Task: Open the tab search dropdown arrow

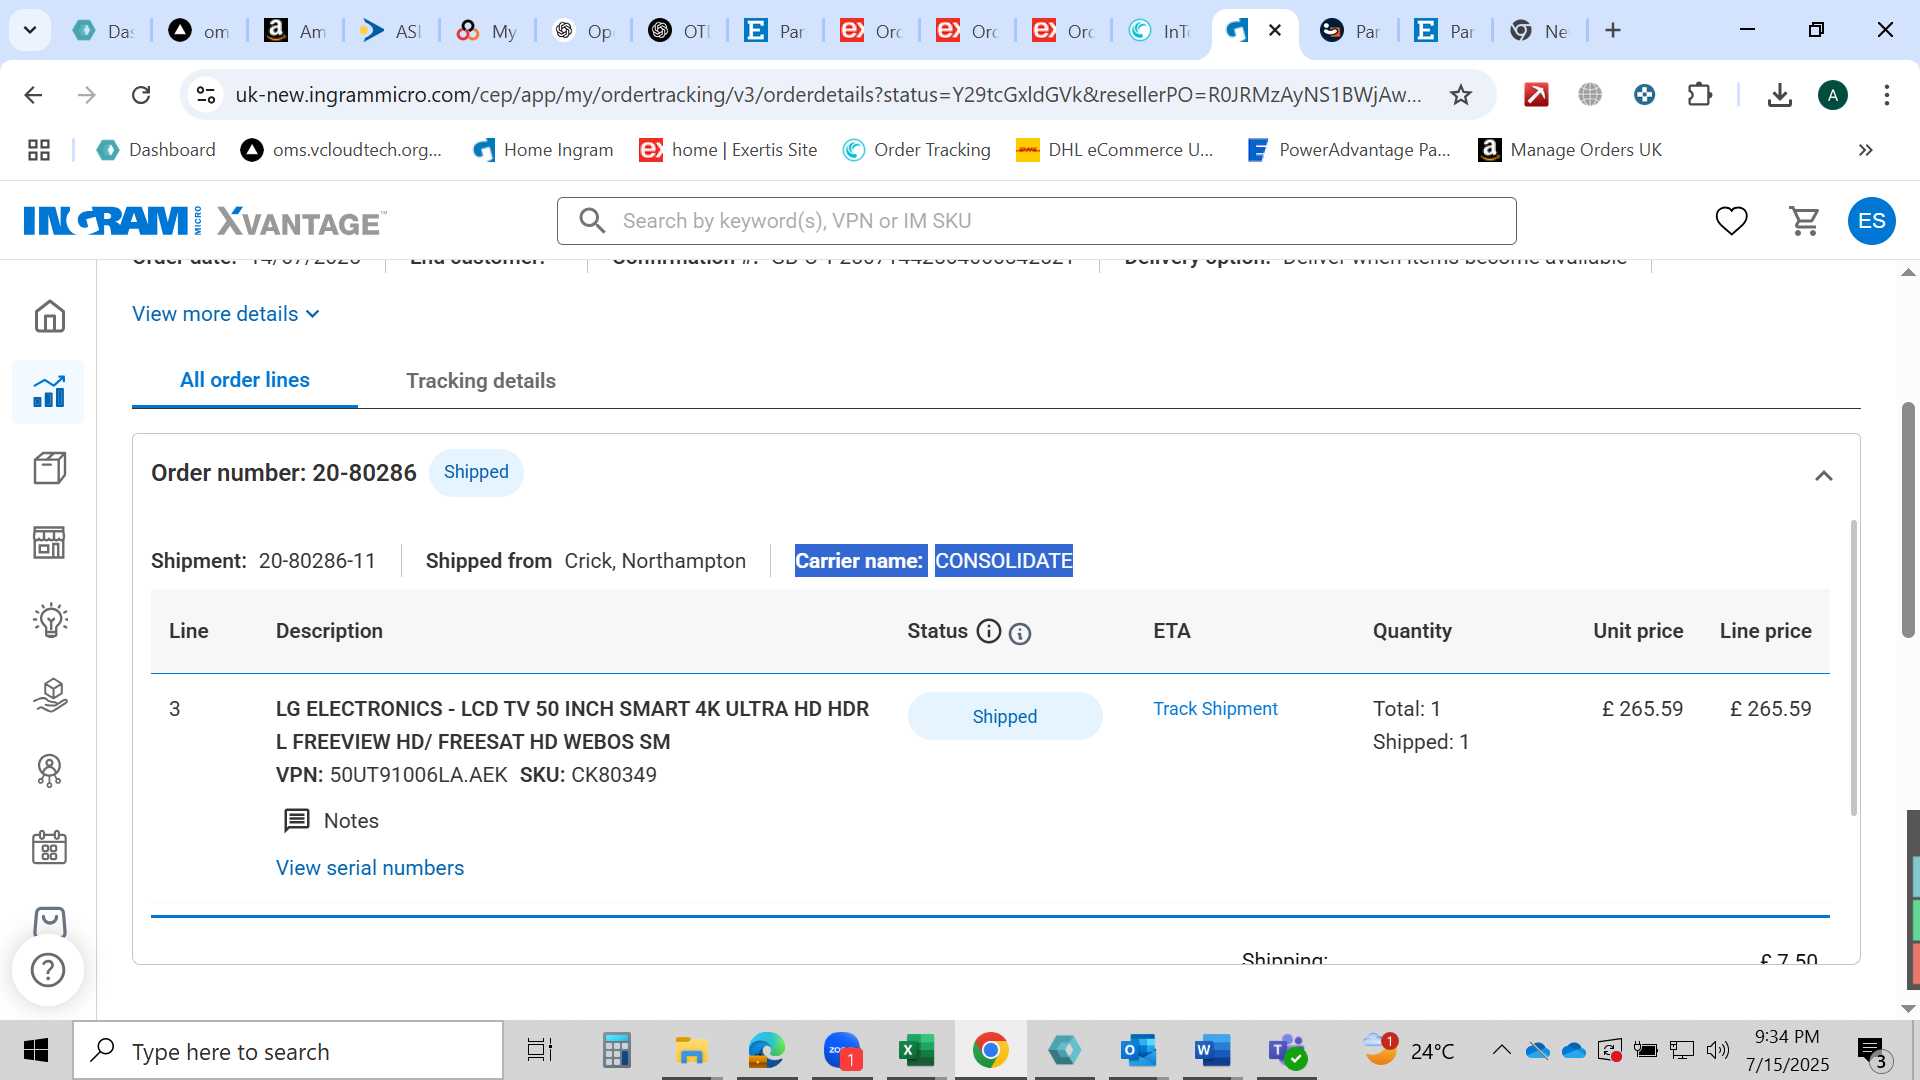Action: (30, 30)
